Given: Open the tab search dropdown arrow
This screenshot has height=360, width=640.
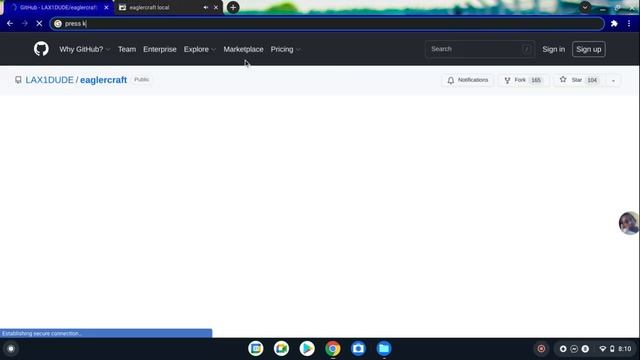Looking at the screenshot, I should point(585,7).
